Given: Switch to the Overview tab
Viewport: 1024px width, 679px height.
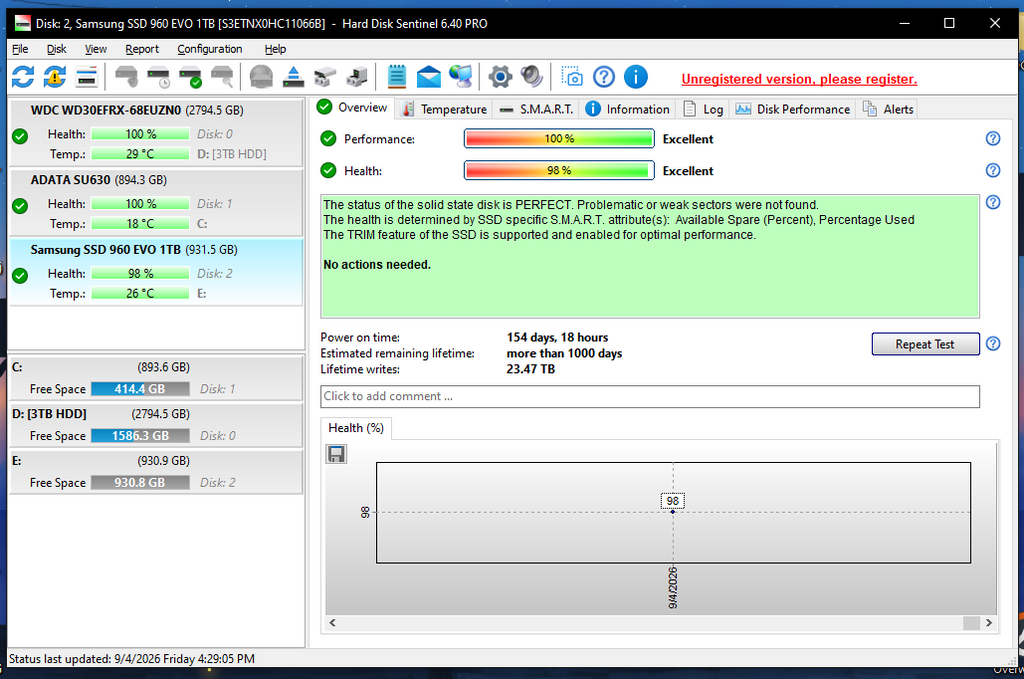Looking at the screenshot, I should (x=353, y=108).
